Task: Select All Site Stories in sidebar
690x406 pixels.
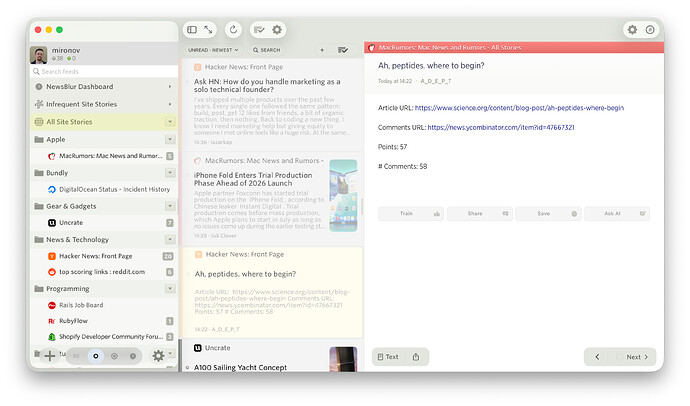Action: (104, 122)
